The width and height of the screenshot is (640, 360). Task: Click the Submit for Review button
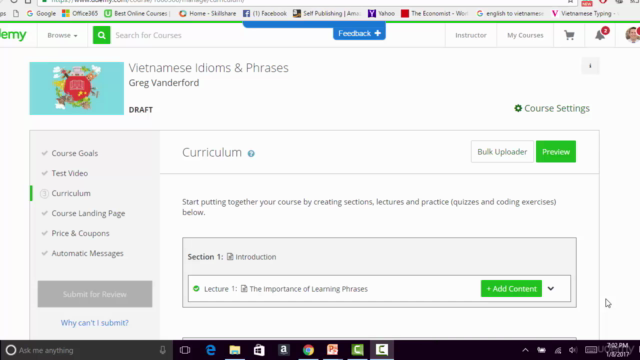95,294
